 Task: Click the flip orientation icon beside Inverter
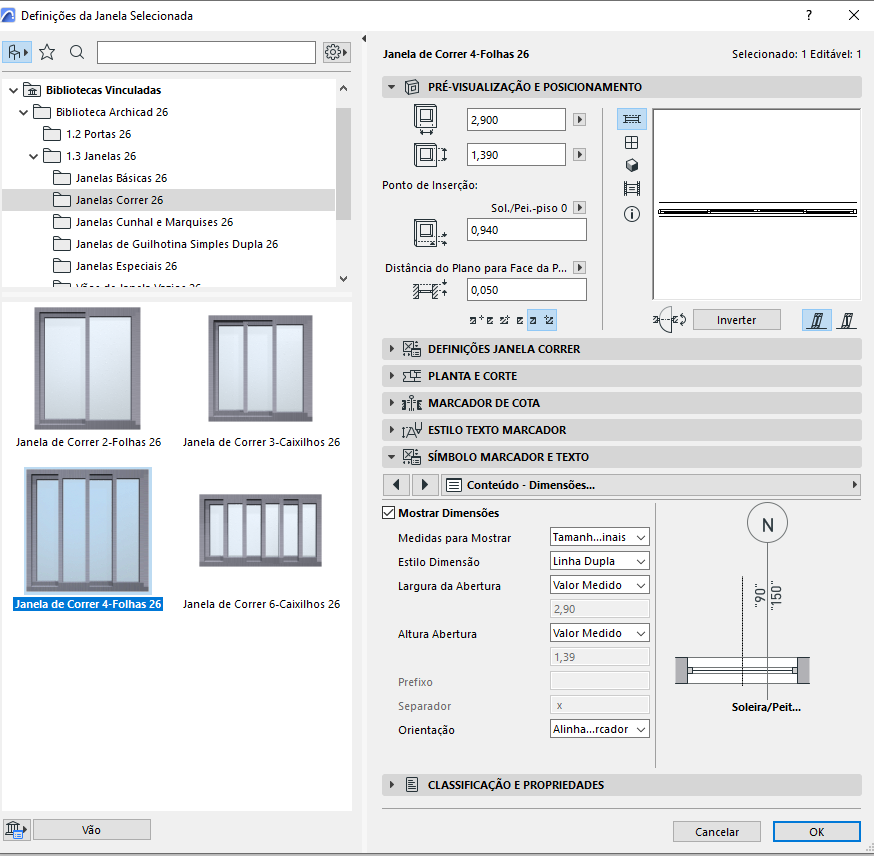pos(669,320)
